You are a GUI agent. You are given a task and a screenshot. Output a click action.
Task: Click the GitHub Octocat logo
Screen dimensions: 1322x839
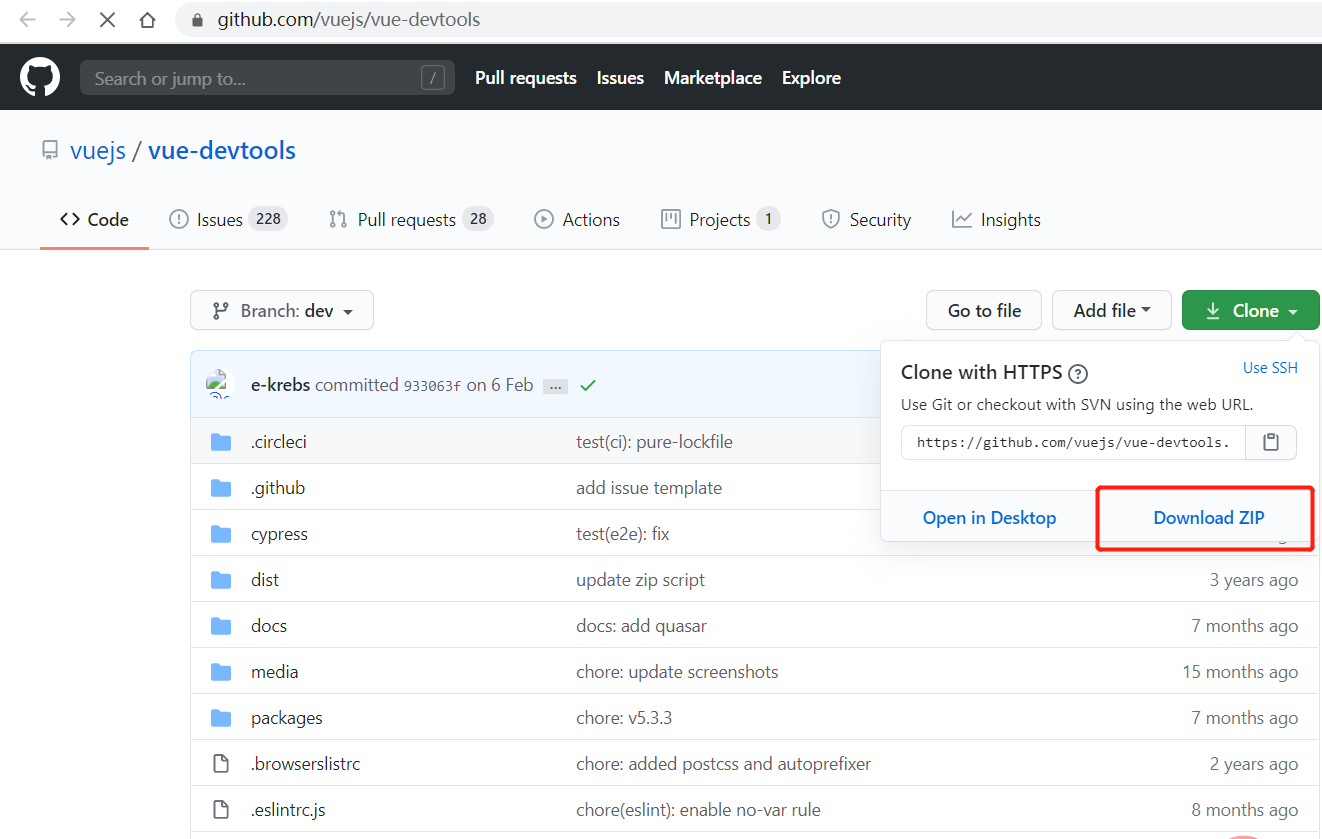pos(40,78)
